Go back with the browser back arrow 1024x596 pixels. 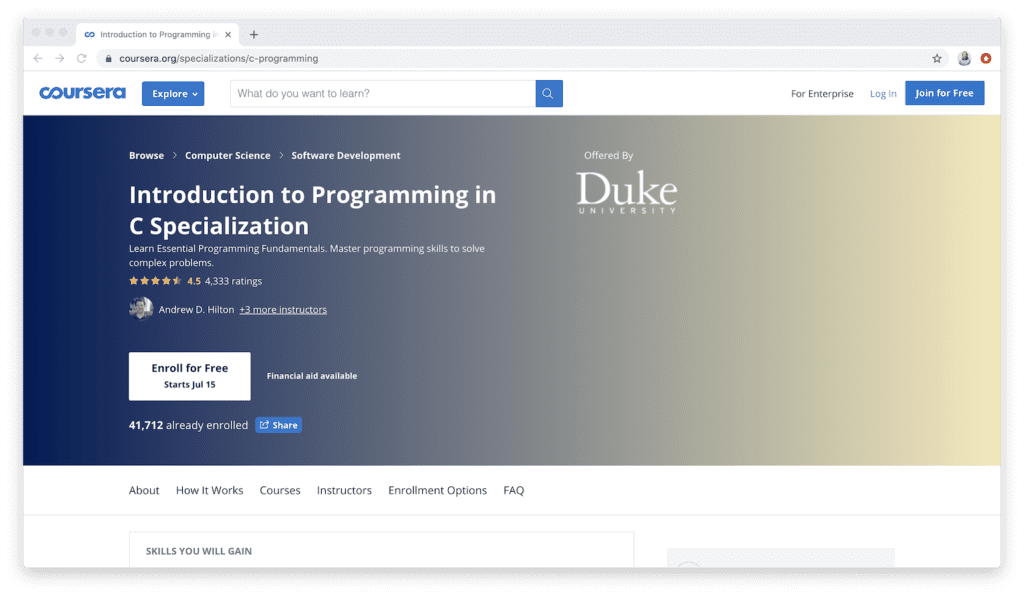38,58
